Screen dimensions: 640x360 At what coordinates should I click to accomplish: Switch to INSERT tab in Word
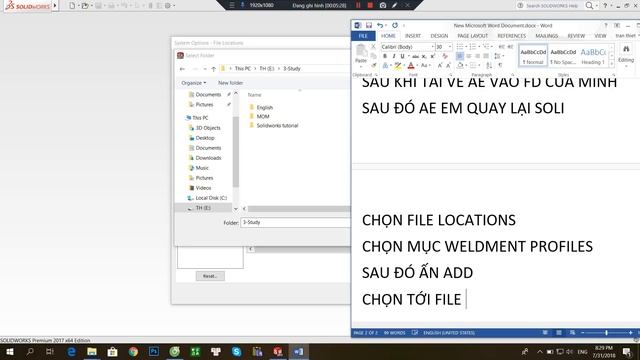click(x=413, y=36)
